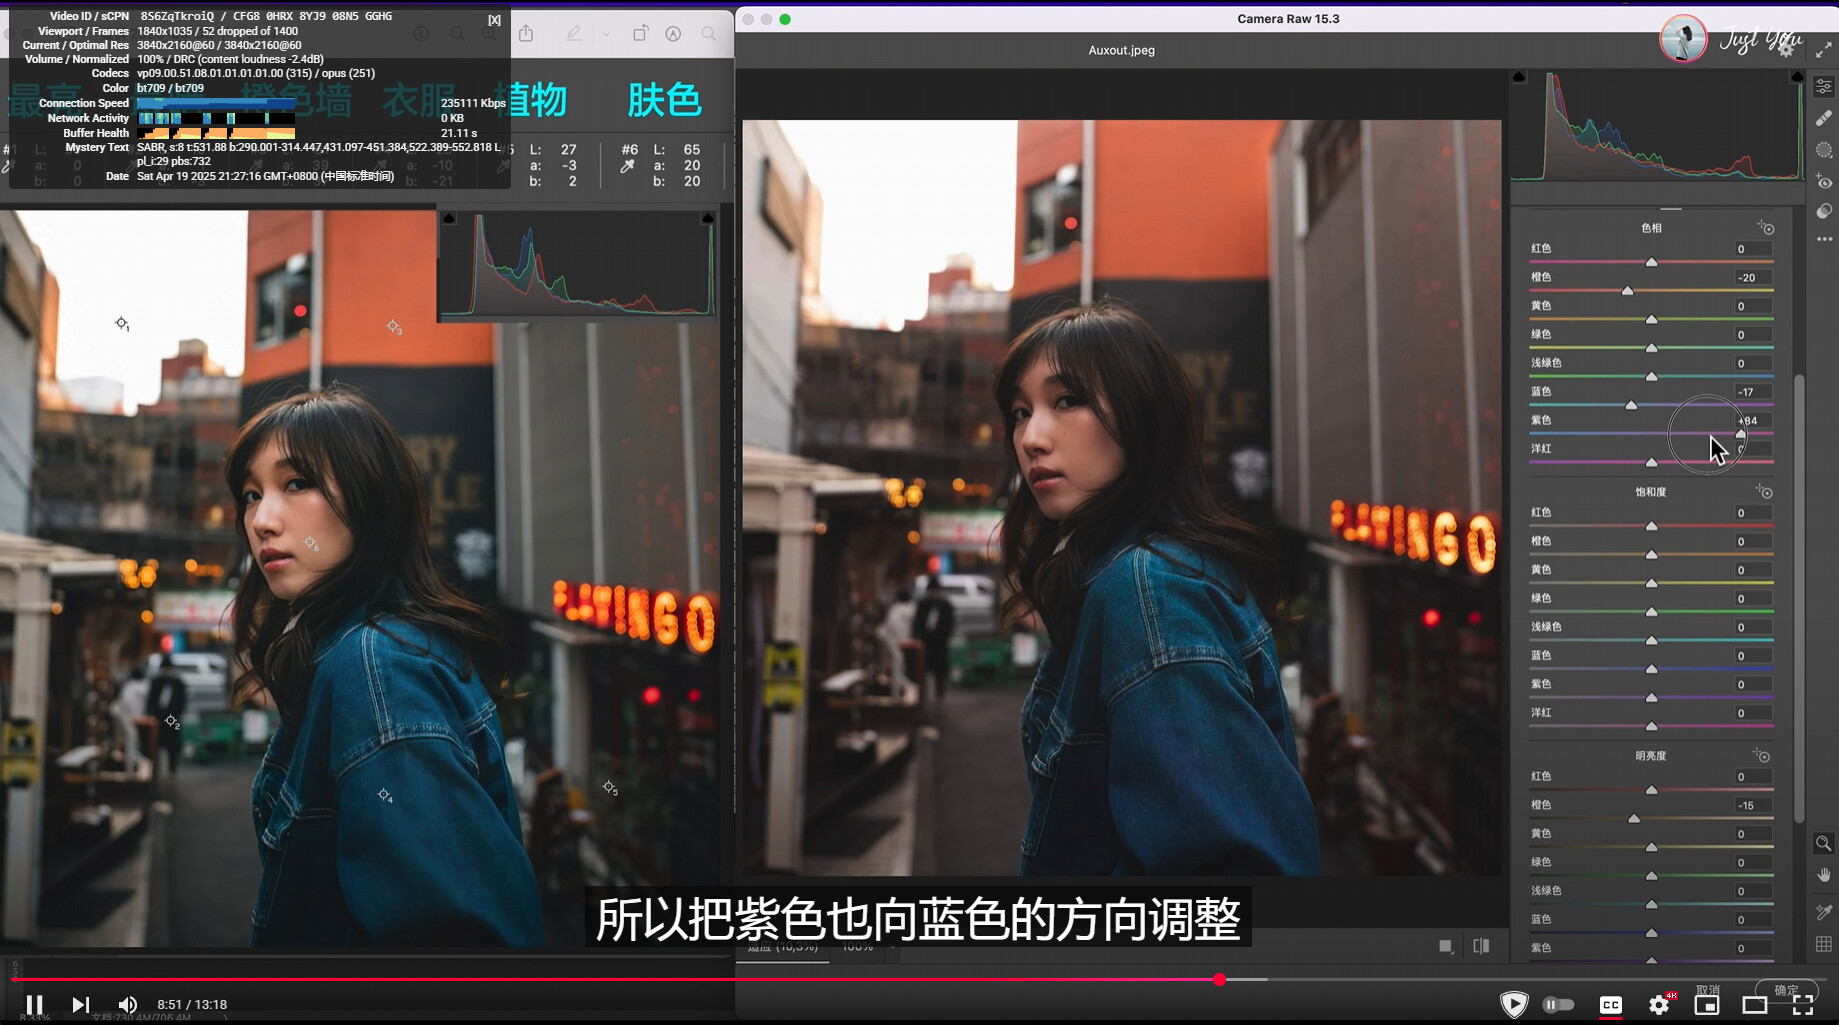This screenshot has height=1025, width=1839.
Task: Click the single view square icon below preview
Action: (1446, 946)
